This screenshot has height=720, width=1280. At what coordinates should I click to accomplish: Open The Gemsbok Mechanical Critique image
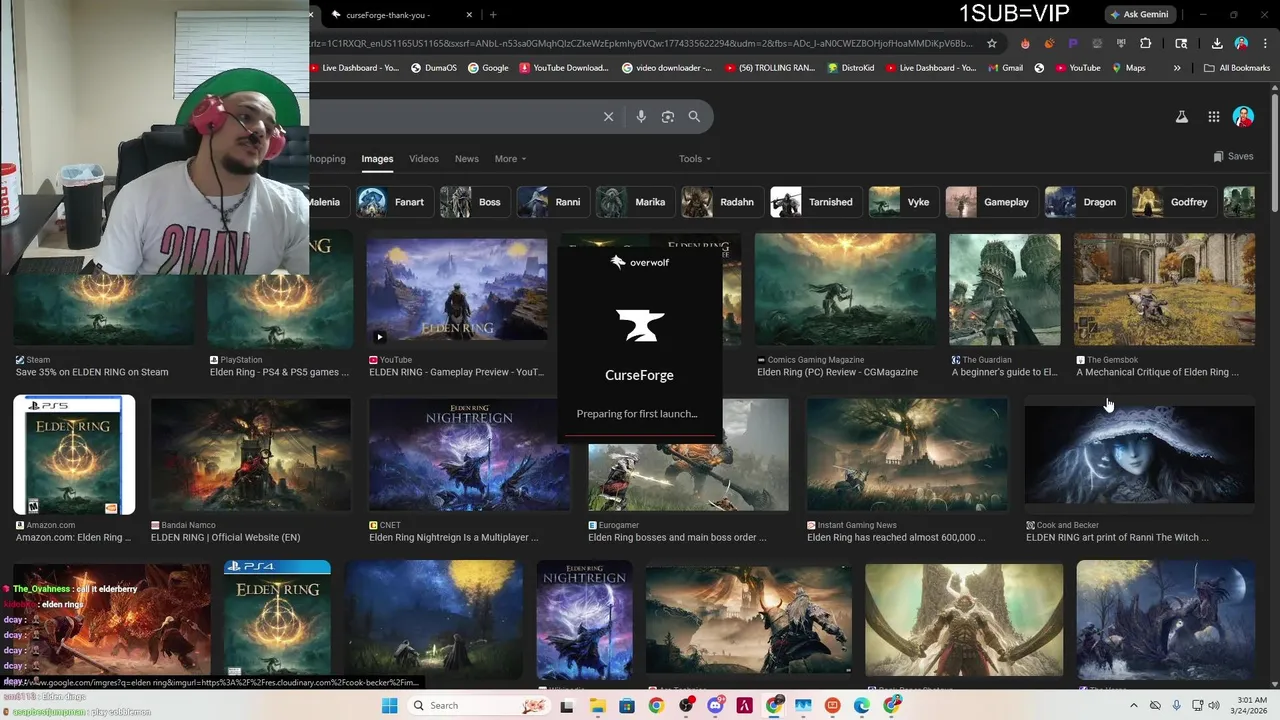(1164, 289)
